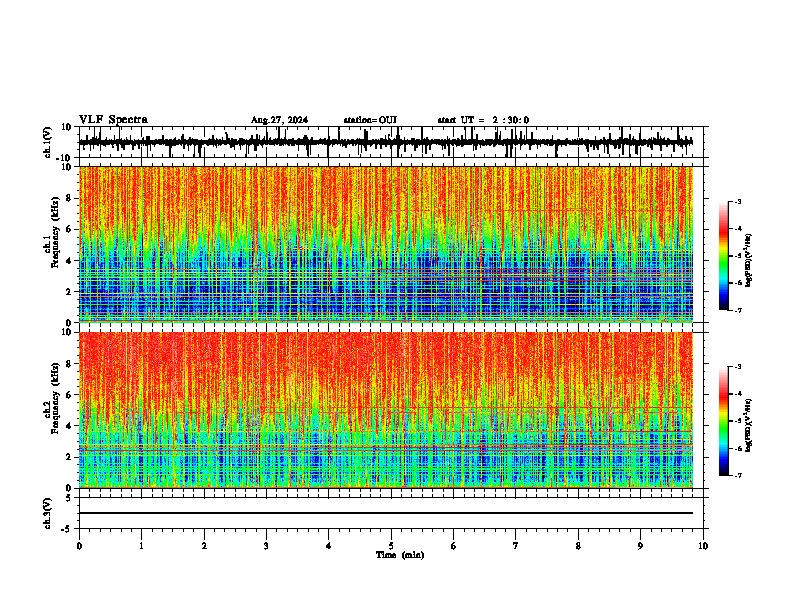Click the ch.1 colorbar log(PSD) axis title
The image size is (792, 612).
point(749,260)
